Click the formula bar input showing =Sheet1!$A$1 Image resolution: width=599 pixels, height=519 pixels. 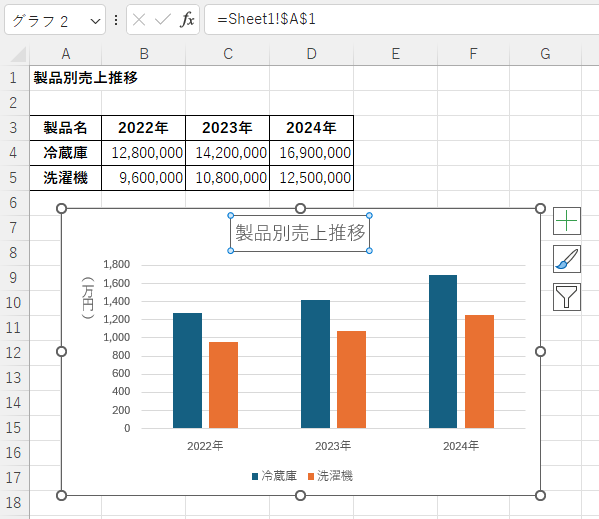(x=401, y=19)
